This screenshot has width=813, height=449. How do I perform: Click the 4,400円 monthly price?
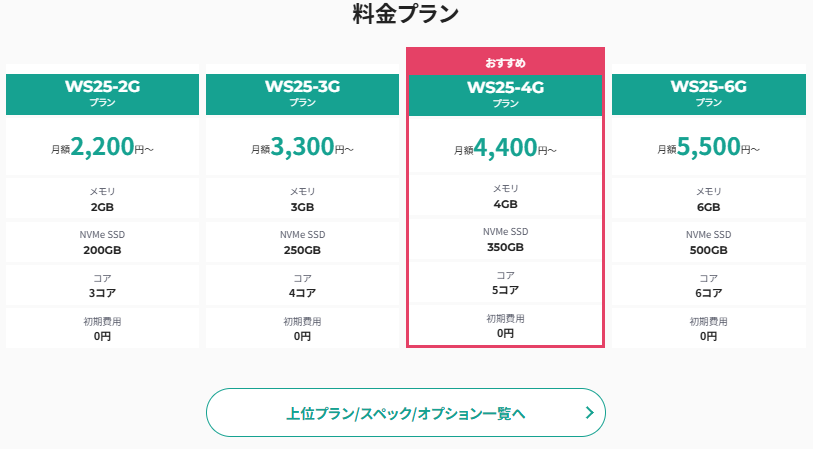point(505,149)
